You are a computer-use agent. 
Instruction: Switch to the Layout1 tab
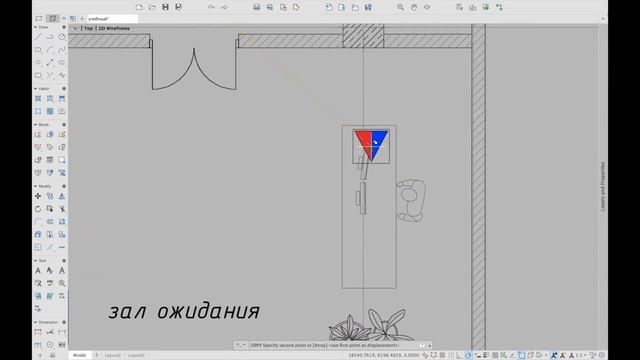[x=113, y=355]
